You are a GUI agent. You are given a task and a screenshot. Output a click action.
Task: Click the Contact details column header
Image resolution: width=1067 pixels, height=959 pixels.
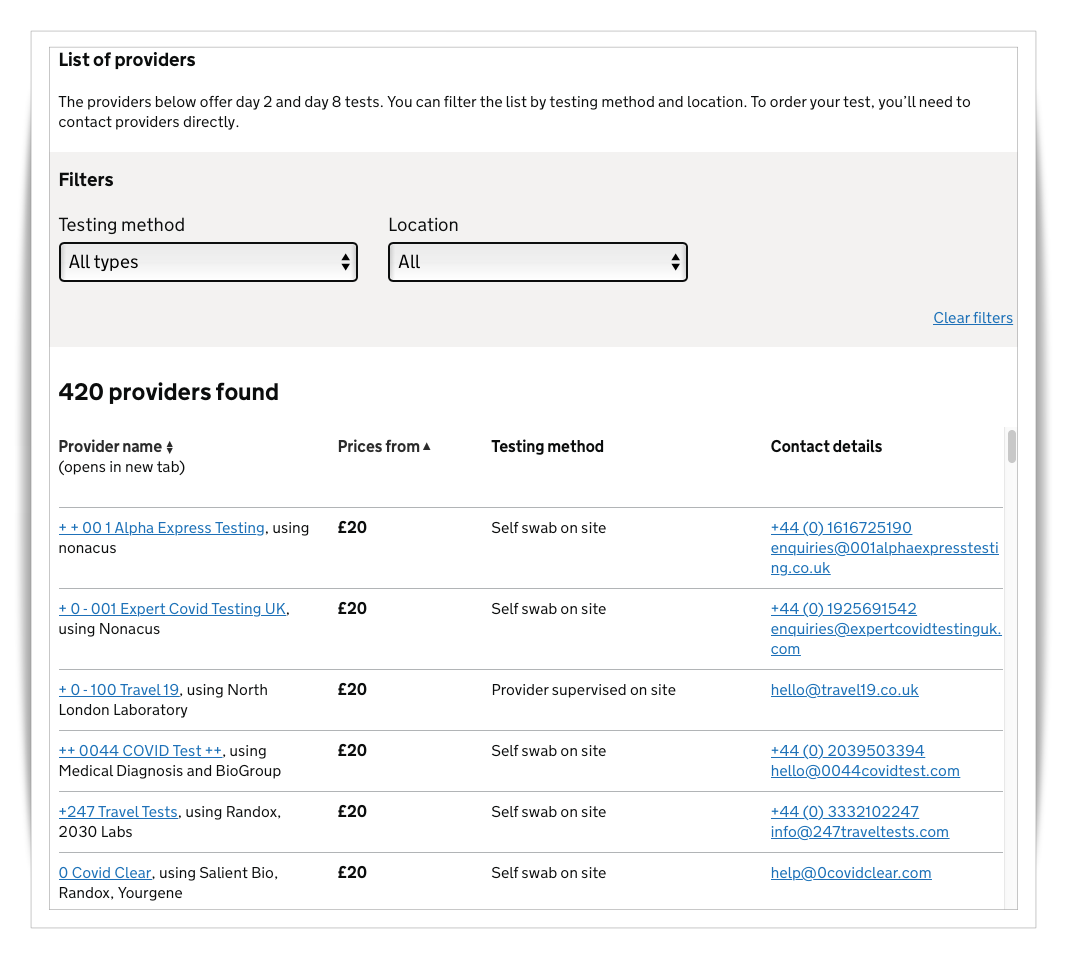[826, 446]
